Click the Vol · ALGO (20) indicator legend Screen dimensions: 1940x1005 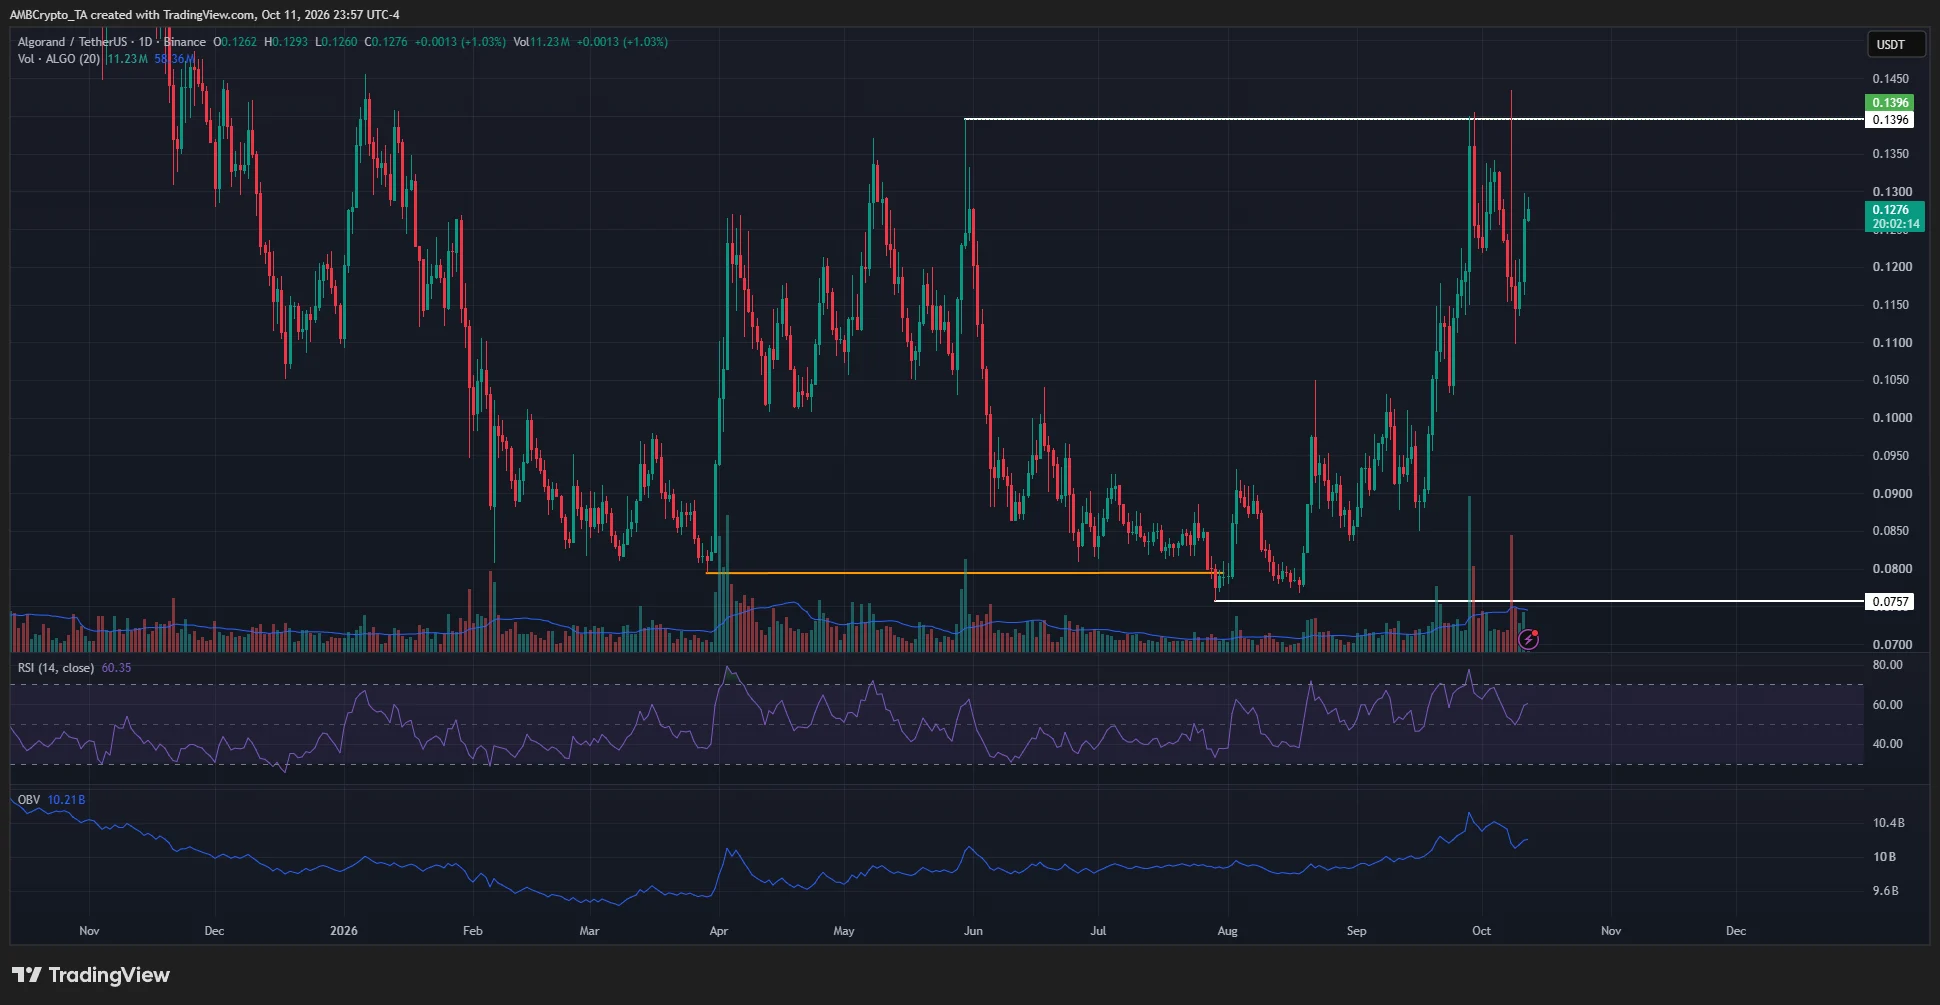click(59, 59)
